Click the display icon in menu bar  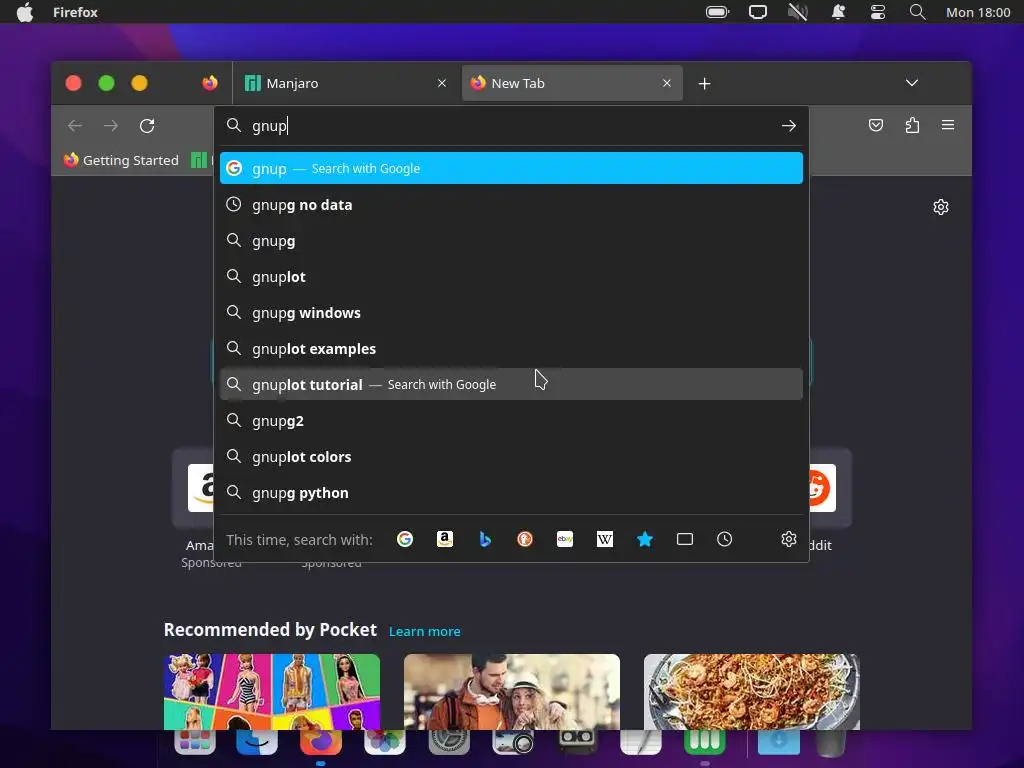click(758, 12)
